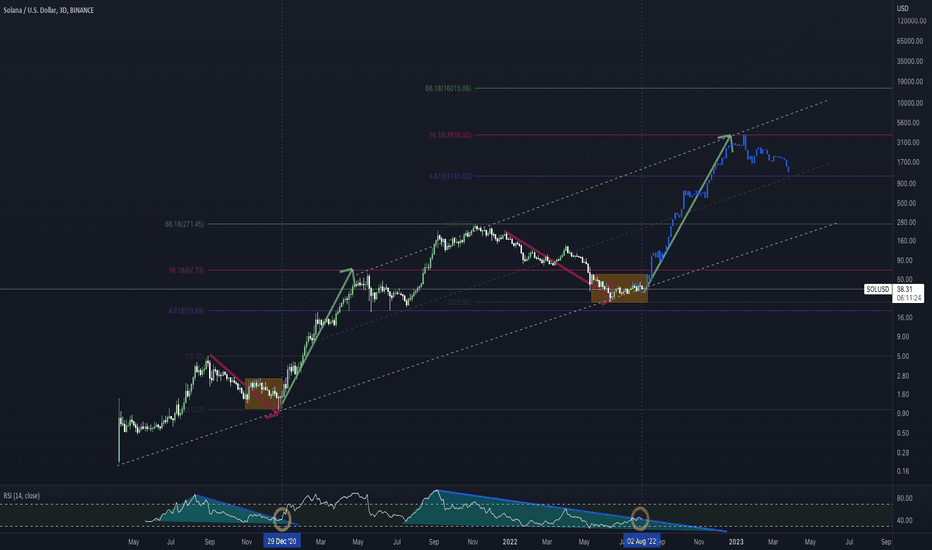Viewport: 932px width, 550px height.
Task: Click the 1700.00 price axis label
Action: coord(908,162)
